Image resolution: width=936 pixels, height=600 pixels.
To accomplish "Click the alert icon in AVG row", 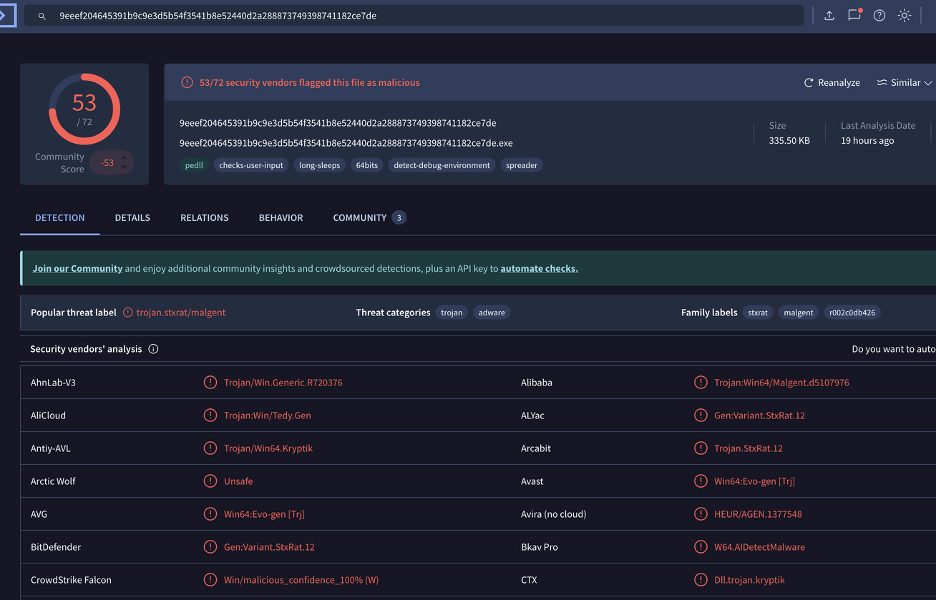I will pos(210,513).
